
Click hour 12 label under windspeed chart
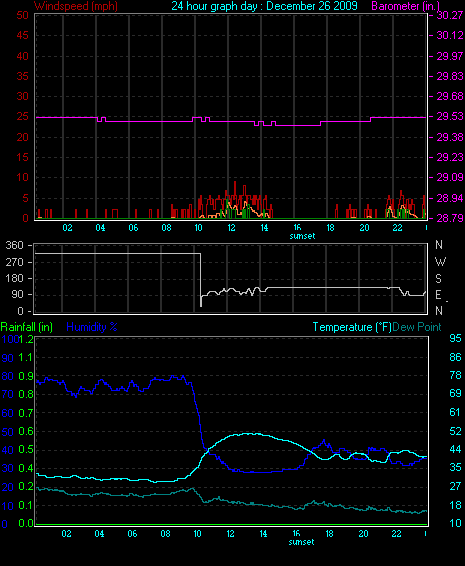click(231, 228)
